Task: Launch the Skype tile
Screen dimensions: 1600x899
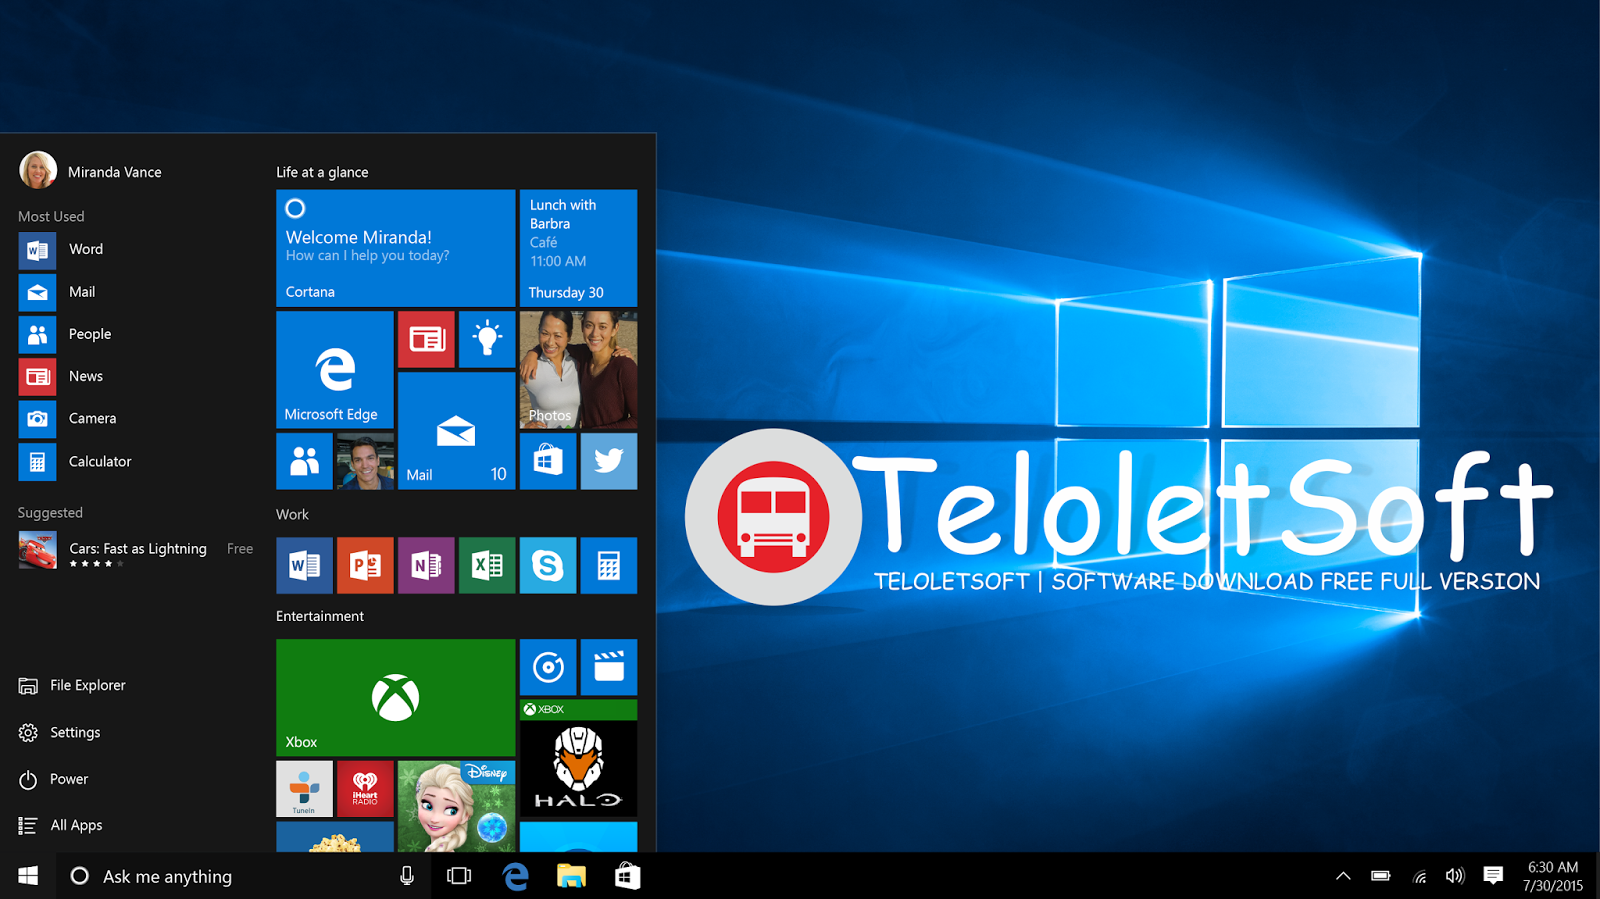Action: pos(548,565)
